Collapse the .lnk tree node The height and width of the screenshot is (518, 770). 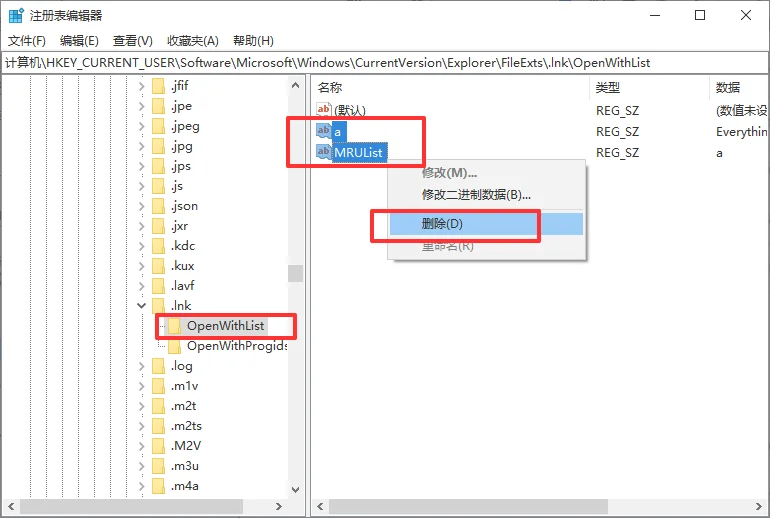141,305
